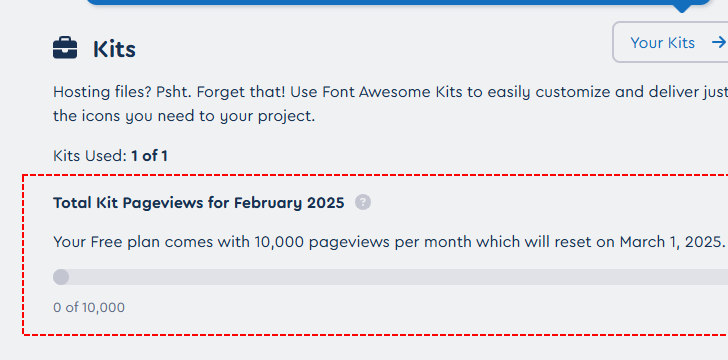Image resolution: width=728 pixels, height=360 pixels.
Task: Click the "Your Free plan comes with" sentence
Action: point(151,242)
